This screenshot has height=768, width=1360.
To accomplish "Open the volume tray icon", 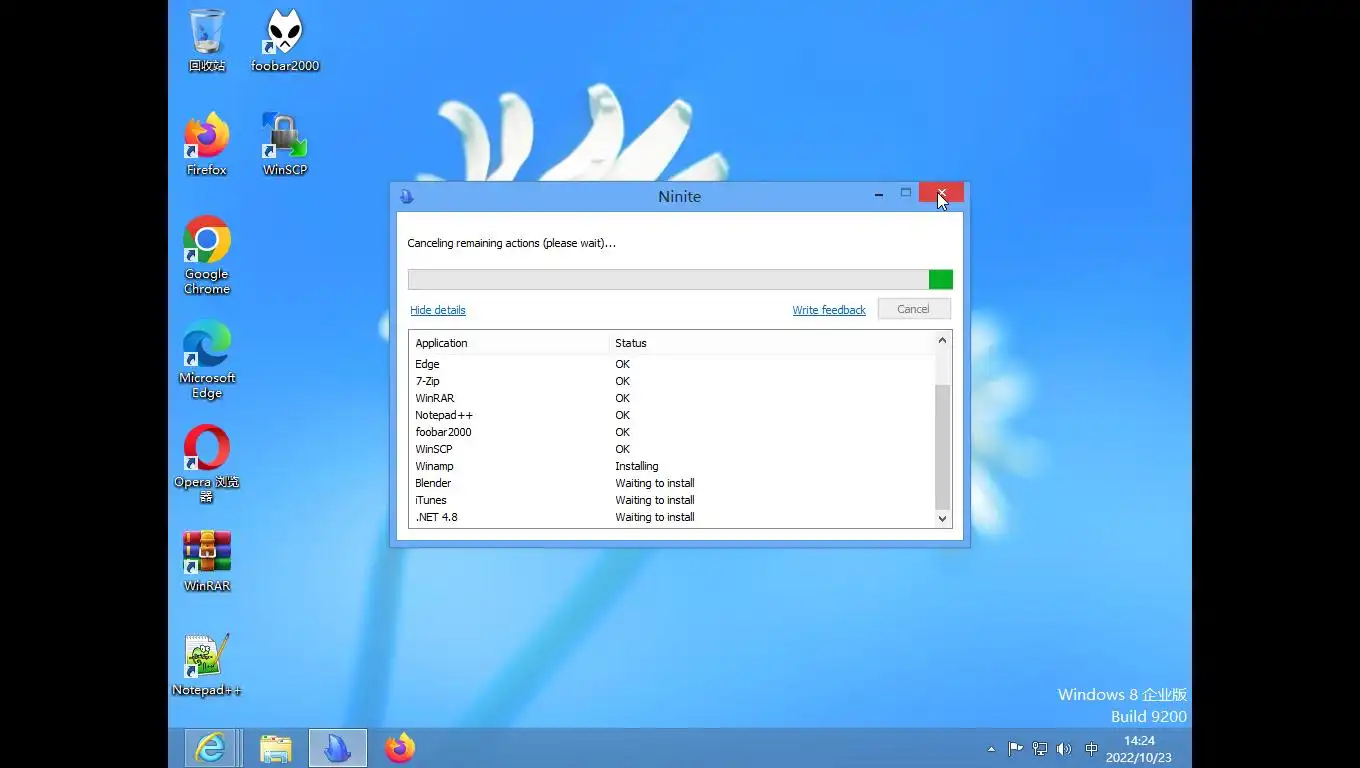I will point(1064,749).
